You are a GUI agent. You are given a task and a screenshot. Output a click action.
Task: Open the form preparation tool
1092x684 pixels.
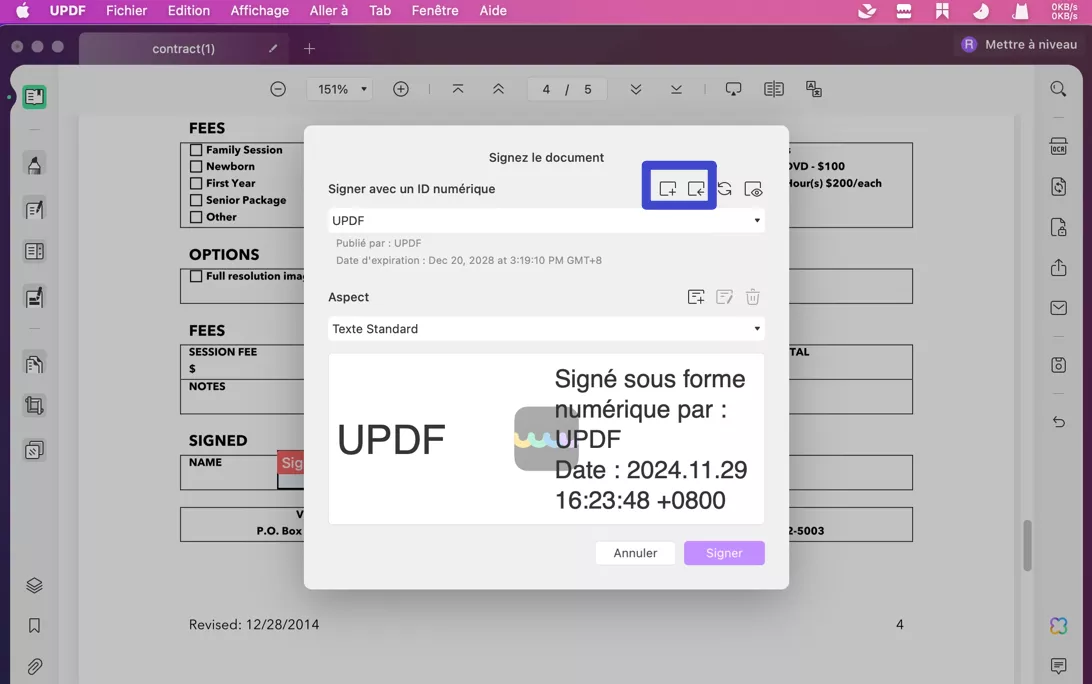(x=34, y=251)
